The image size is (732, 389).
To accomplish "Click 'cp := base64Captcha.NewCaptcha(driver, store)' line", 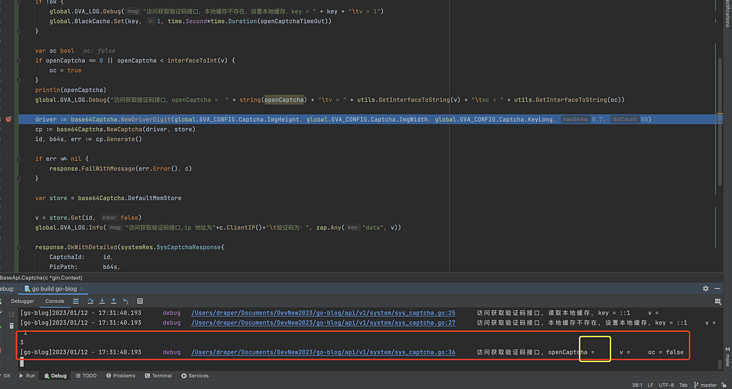I will [115, 129].
